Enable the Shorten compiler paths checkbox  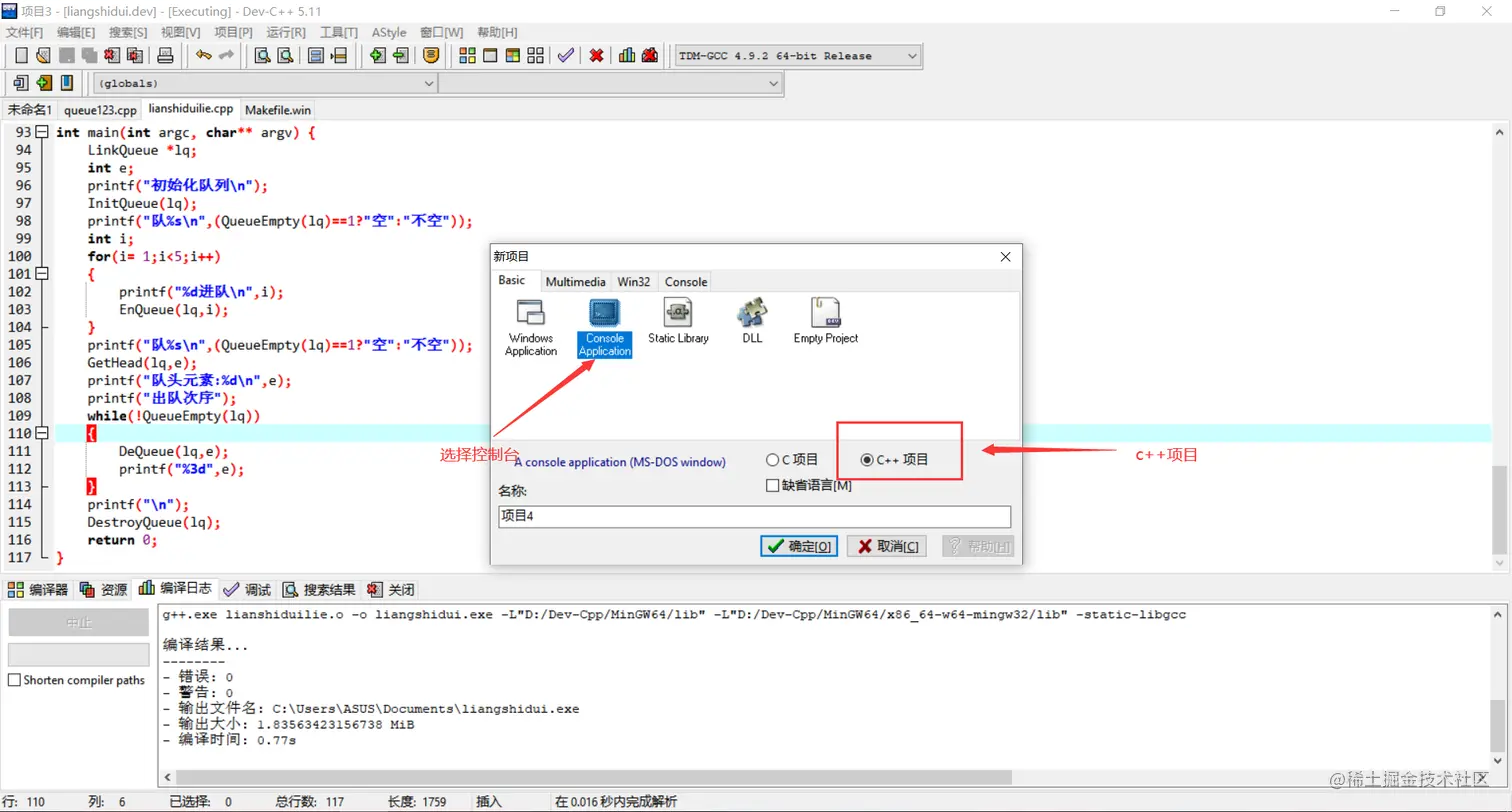tap(14, 680)
